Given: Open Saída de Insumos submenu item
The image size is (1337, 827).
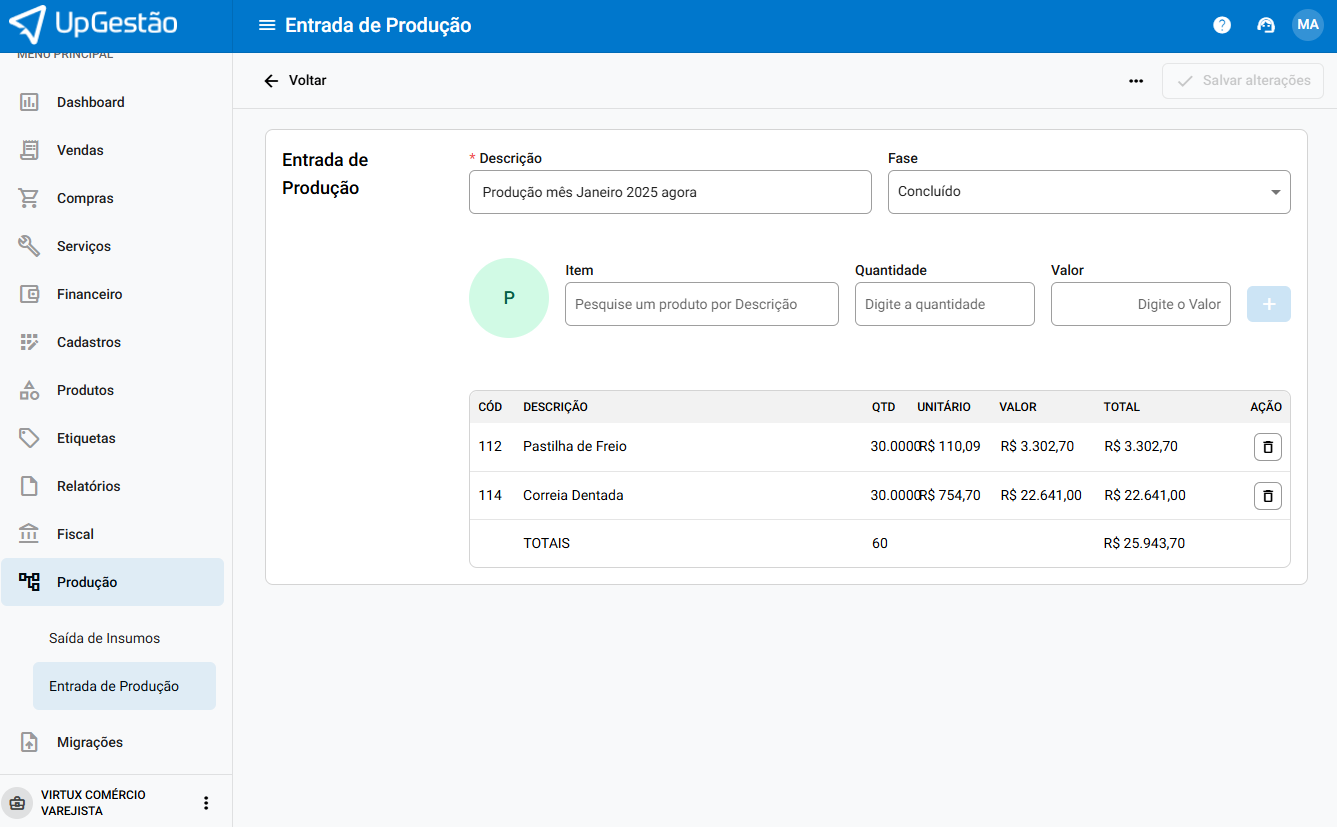Looking at the screenshot, I should click(x=105, y=638).
